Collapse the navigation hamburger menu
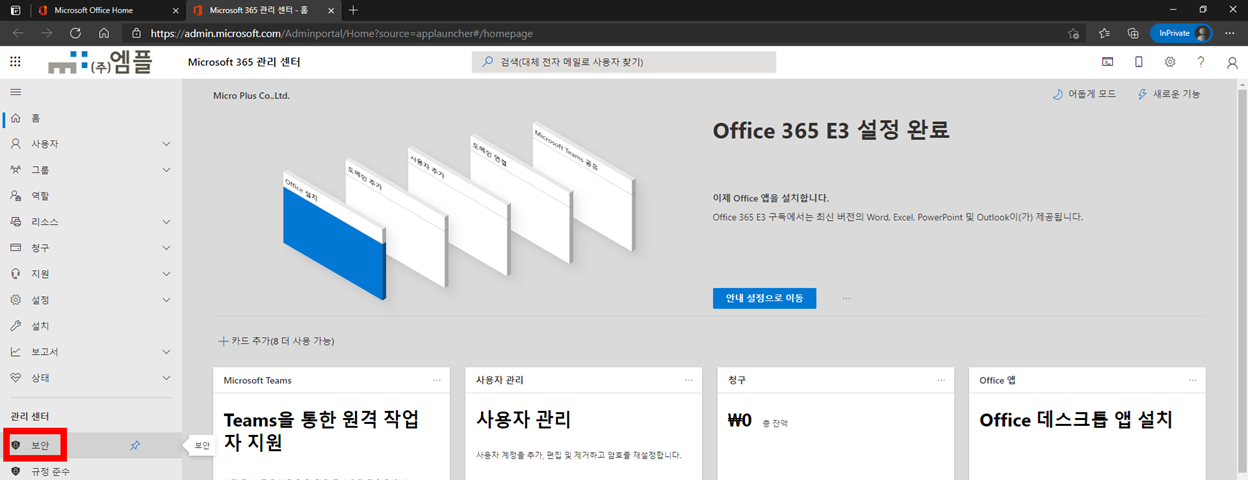The width and height of the screenshot is (1248, 480). [15, 91]
